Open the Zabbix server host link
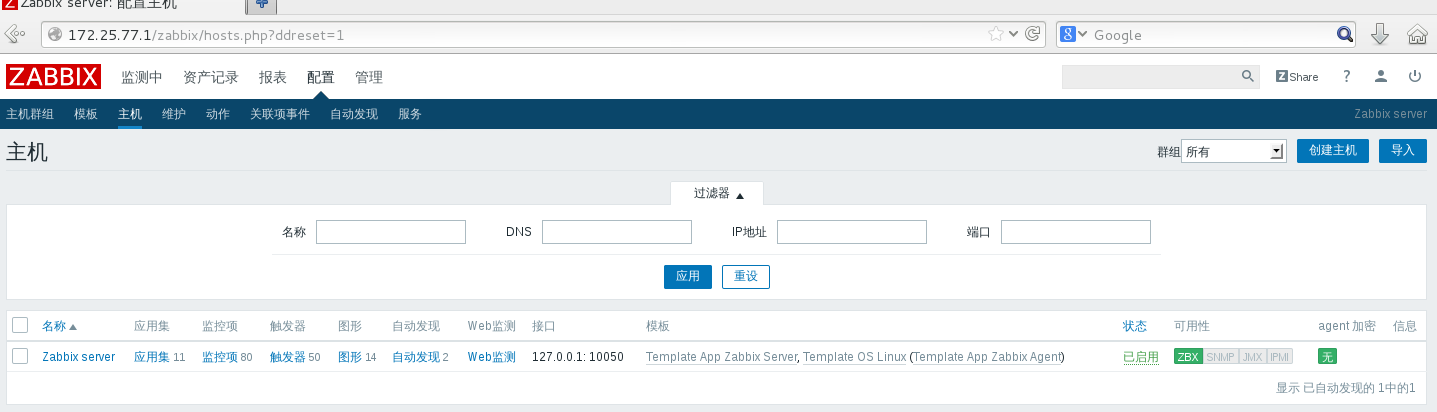1437x412 pixels. [79, 357]
